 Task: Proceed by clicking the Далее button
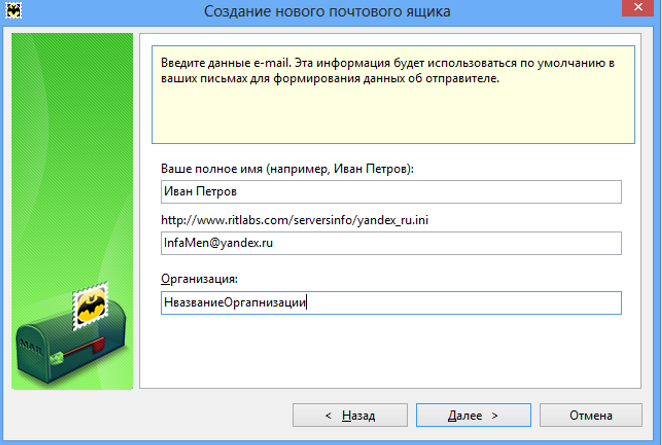coord(473,415)
